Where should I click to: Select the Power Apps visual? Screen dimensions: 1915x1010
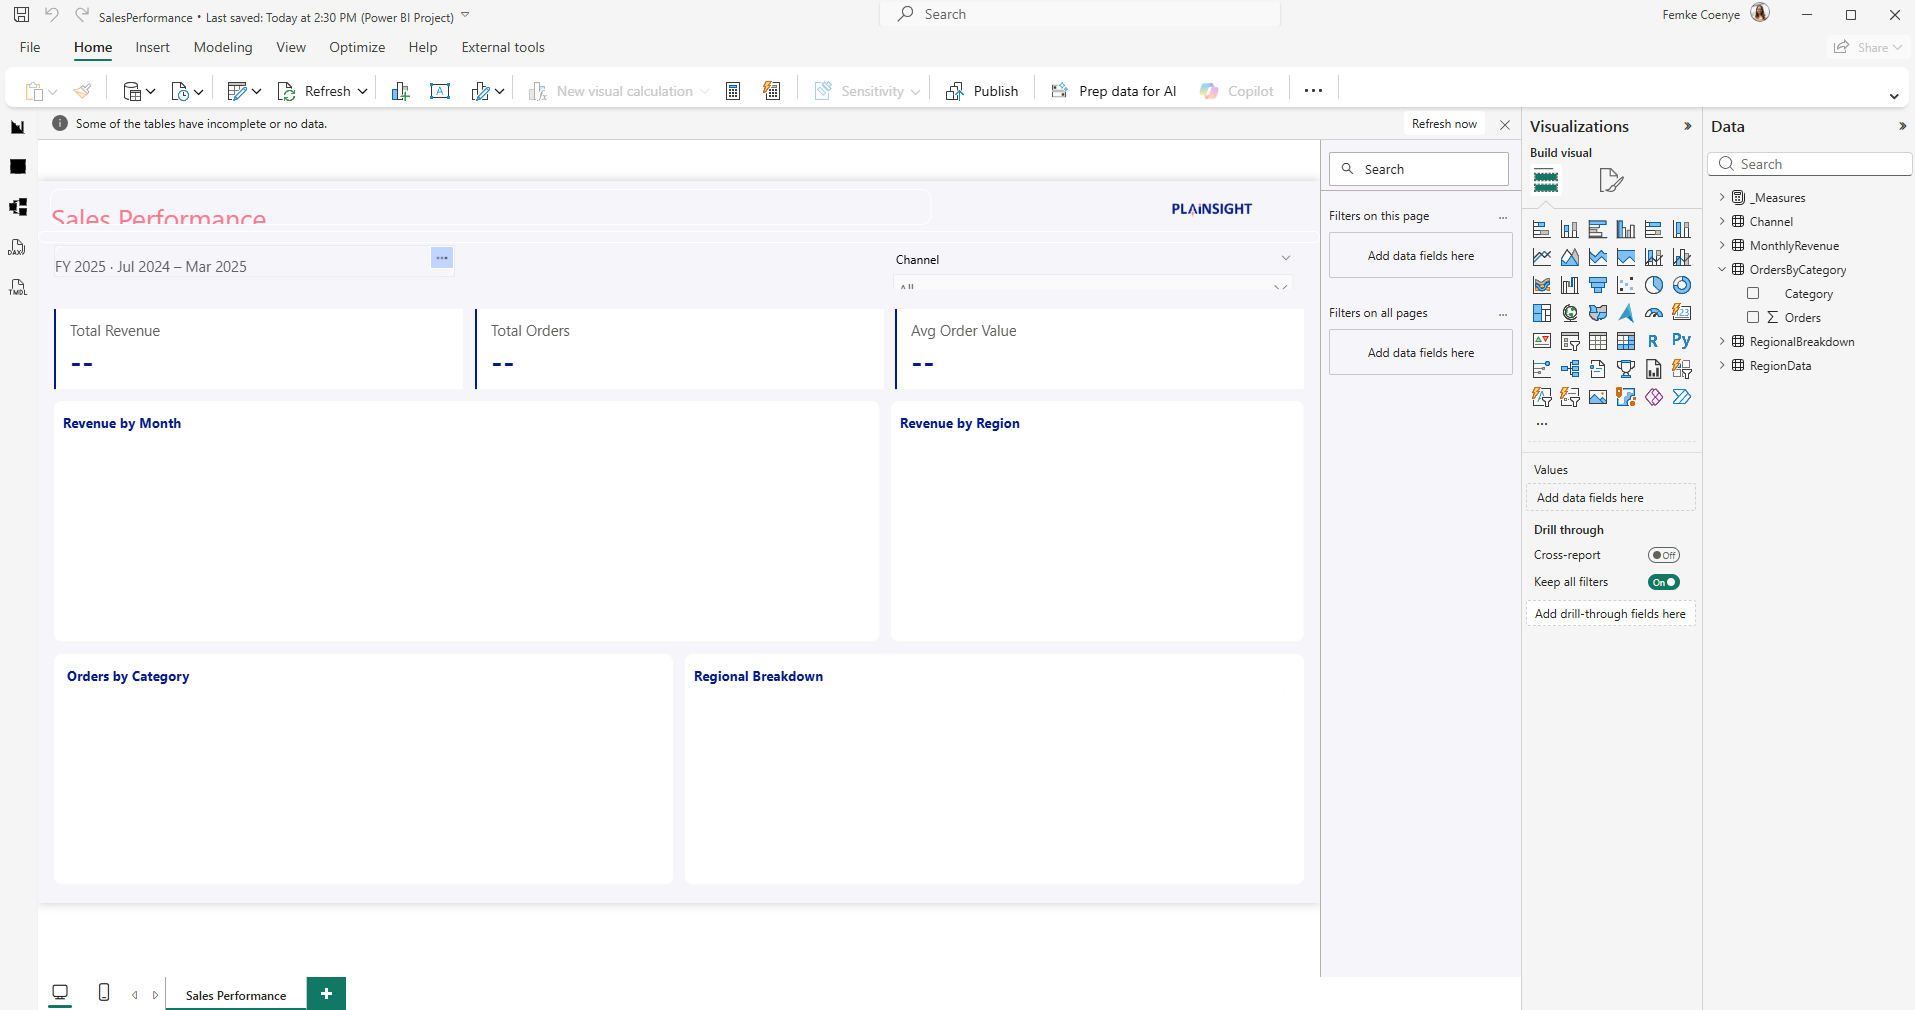pos(1654,397)
